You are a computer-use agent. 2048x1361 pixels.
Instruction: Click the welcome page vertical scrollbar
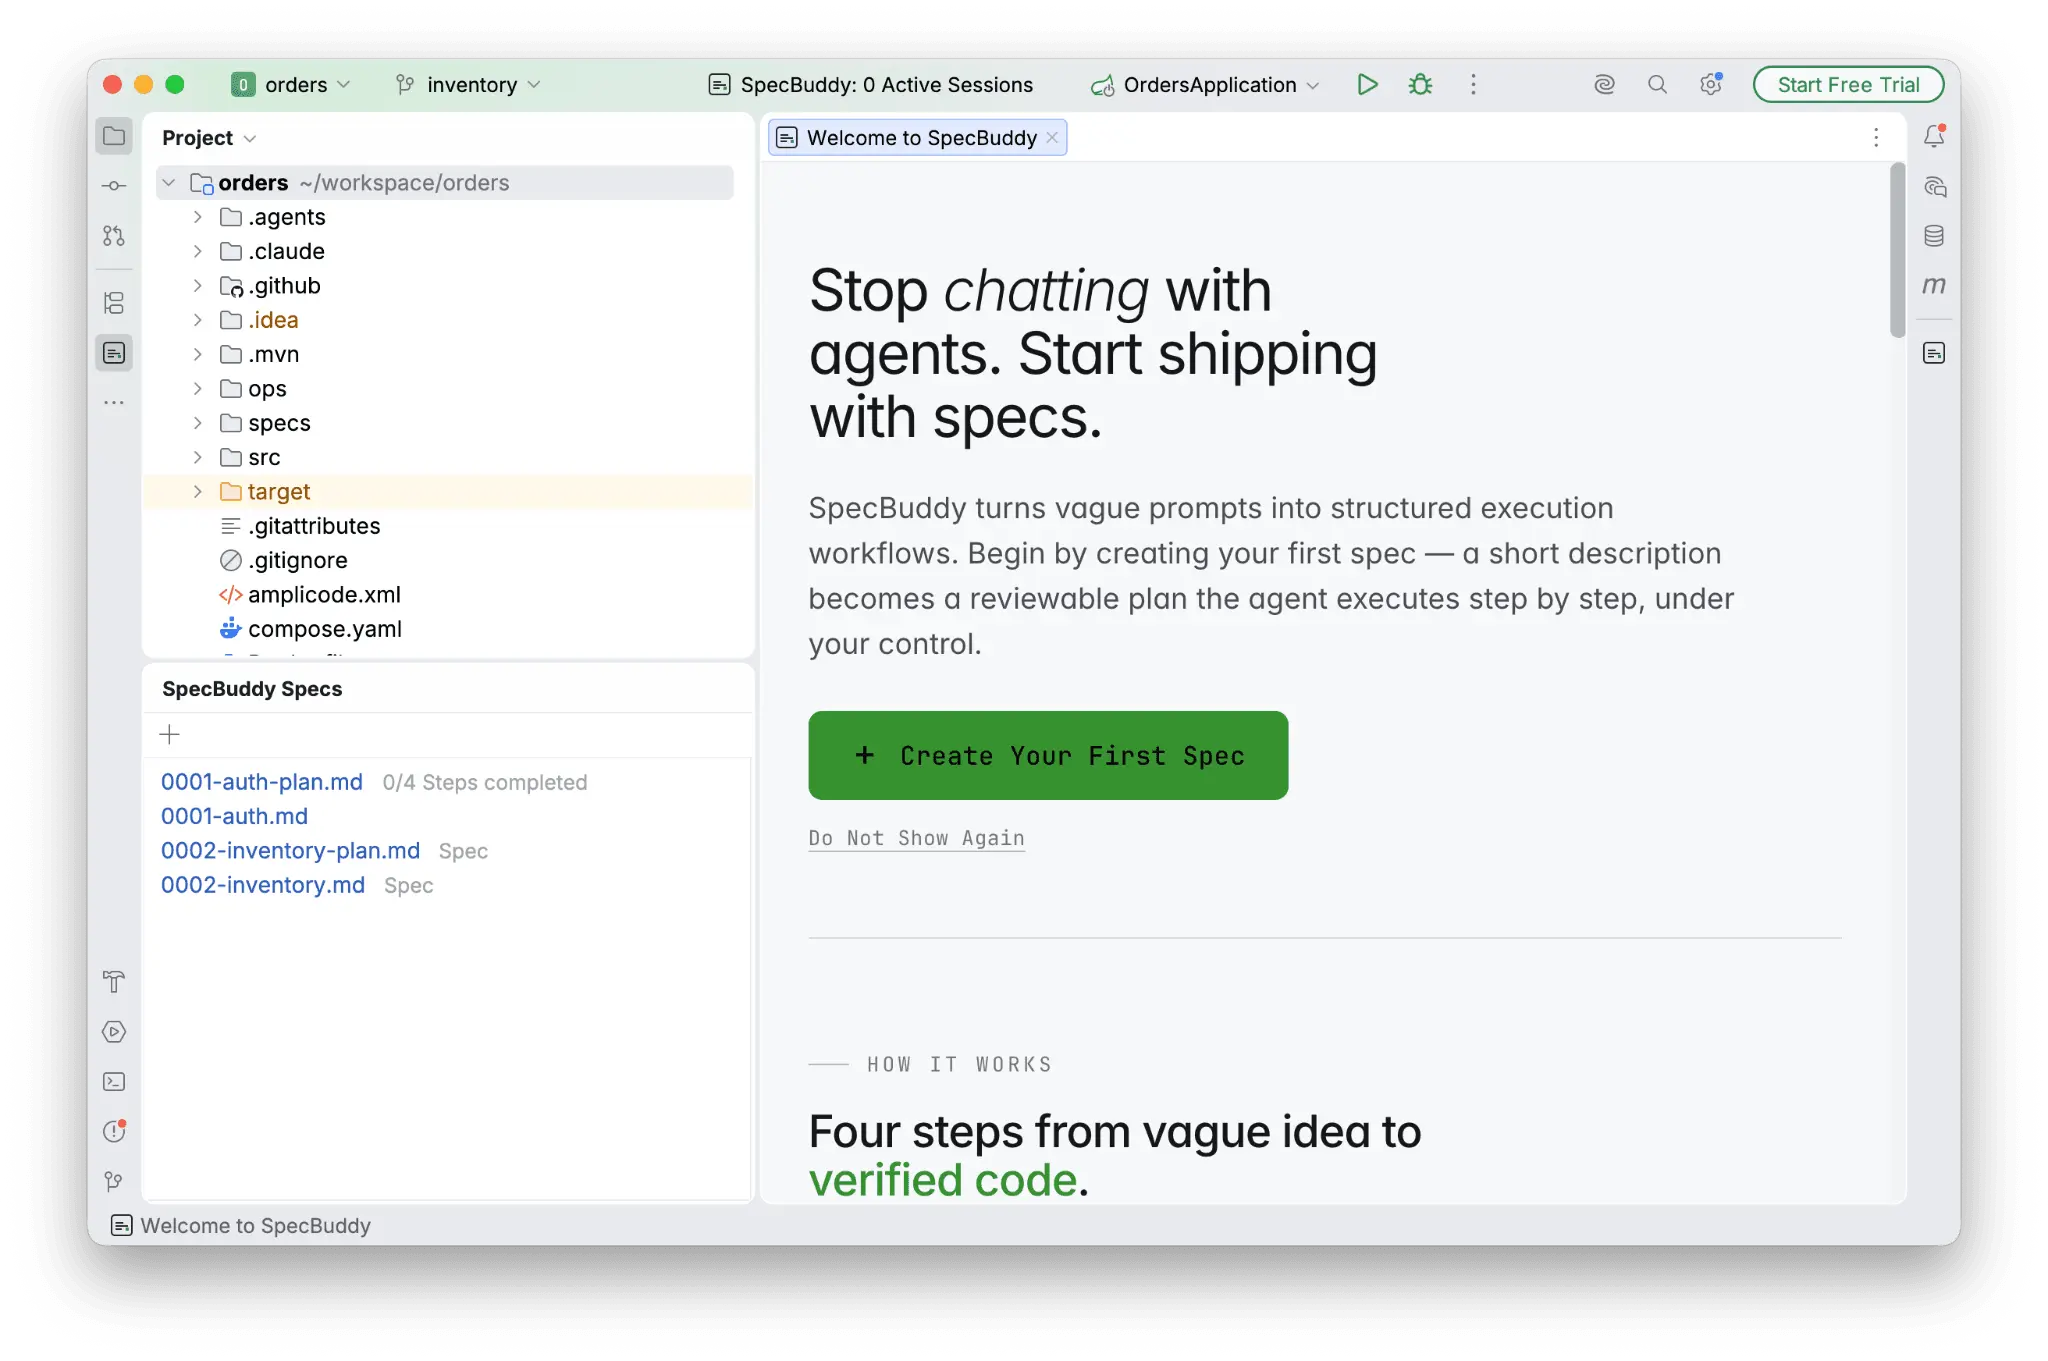pyautogui.click(x=1897, y=251)
